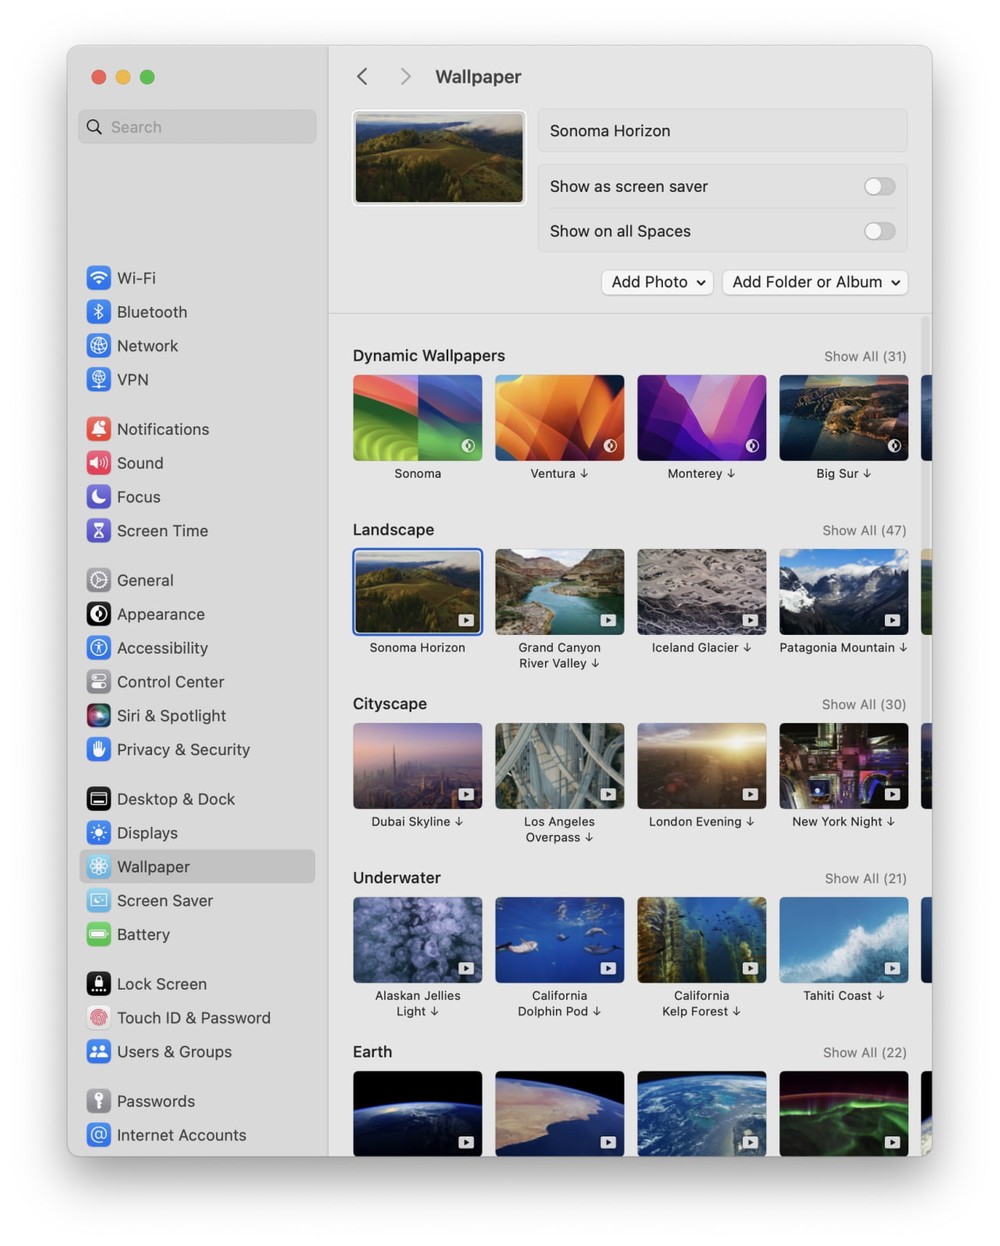This screenshot has width=1000, height=1246.
Task: Click the Search field in sidebar
Action: point(197,127)
